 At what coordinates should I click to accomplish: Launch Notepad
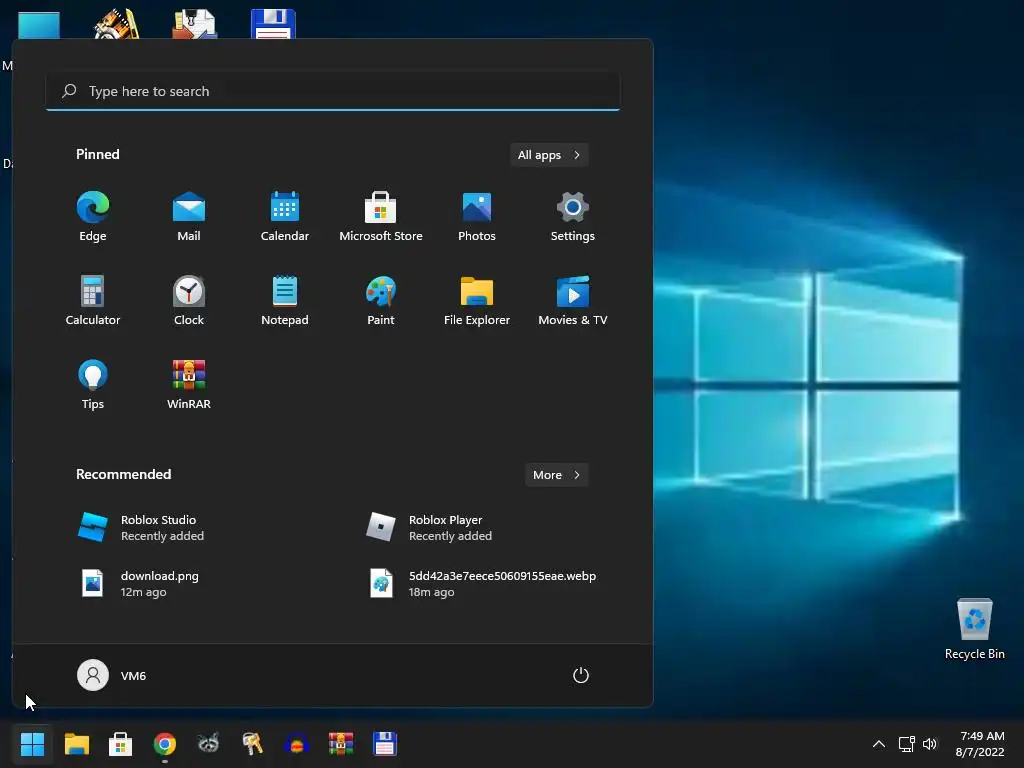[285, 300]
